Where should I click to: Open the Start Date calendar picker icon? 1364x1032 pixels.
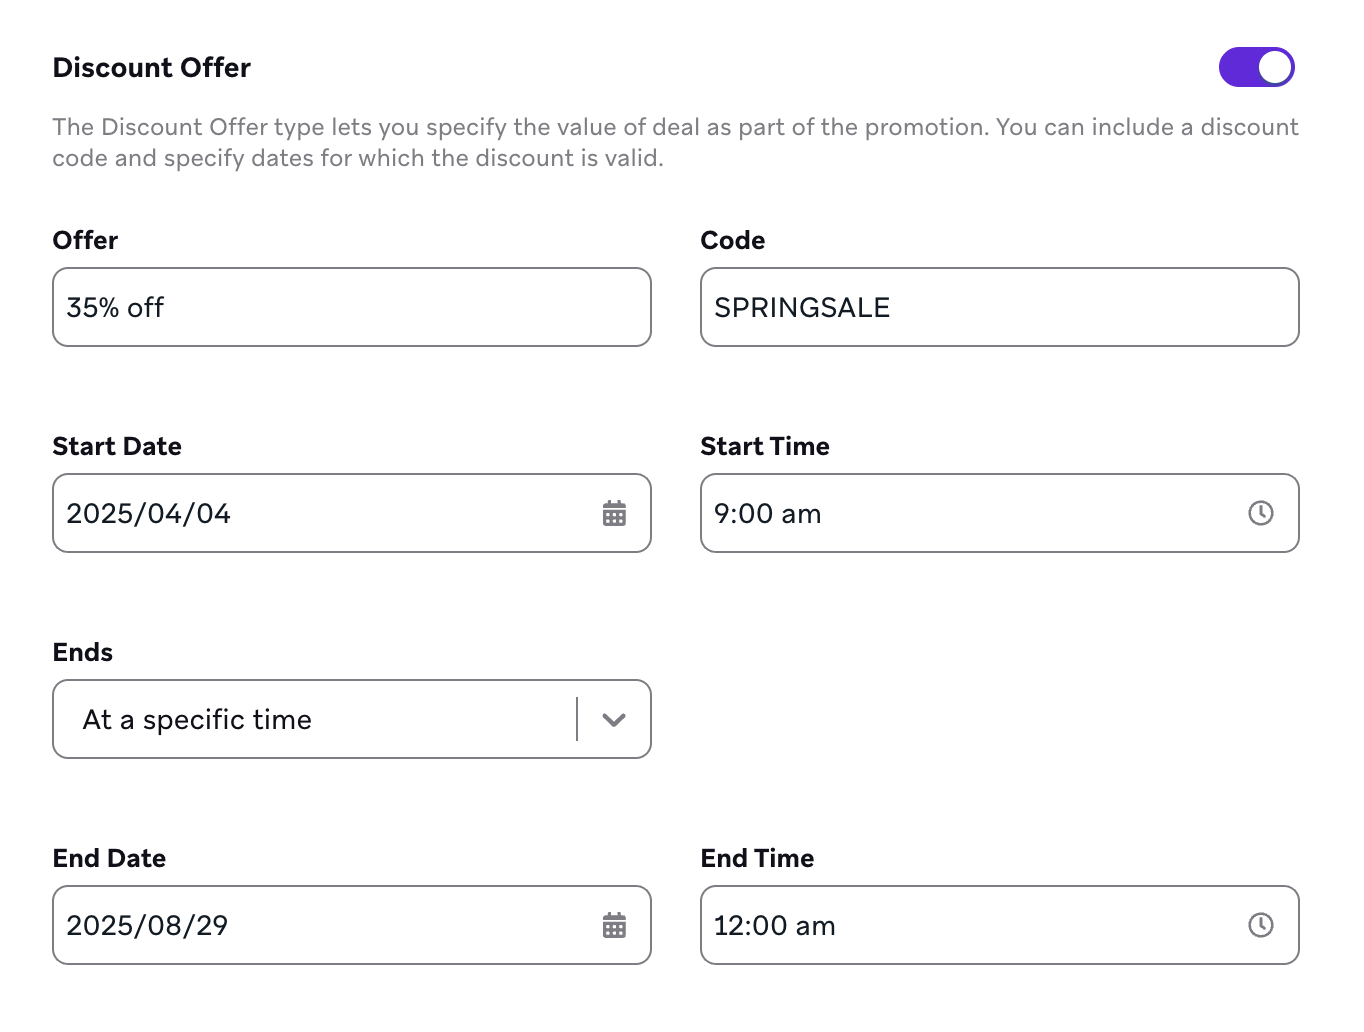[614, 513]
